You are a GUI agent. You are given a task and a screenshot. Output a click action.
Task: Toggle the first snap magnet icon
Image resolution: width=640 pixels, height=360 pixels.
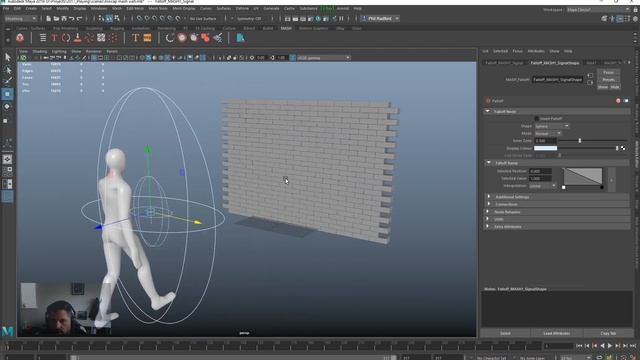point(139,18)
